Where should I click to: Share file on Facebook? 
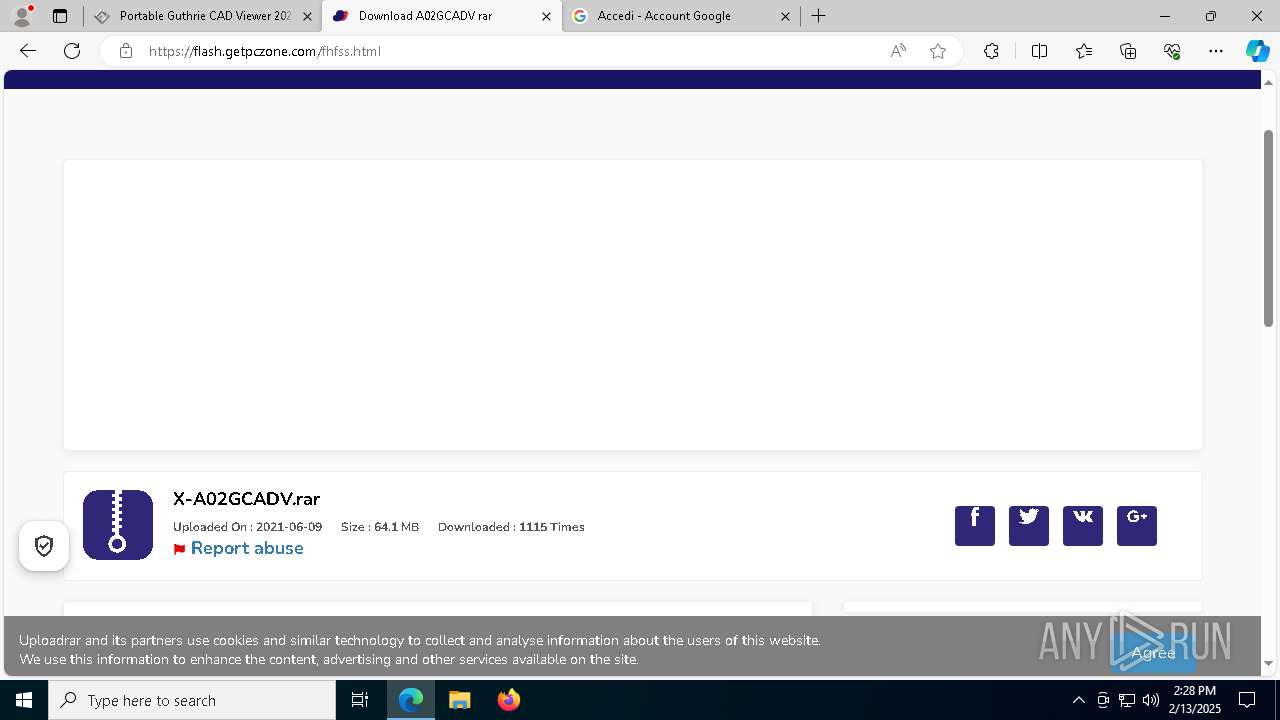point(975,526)
